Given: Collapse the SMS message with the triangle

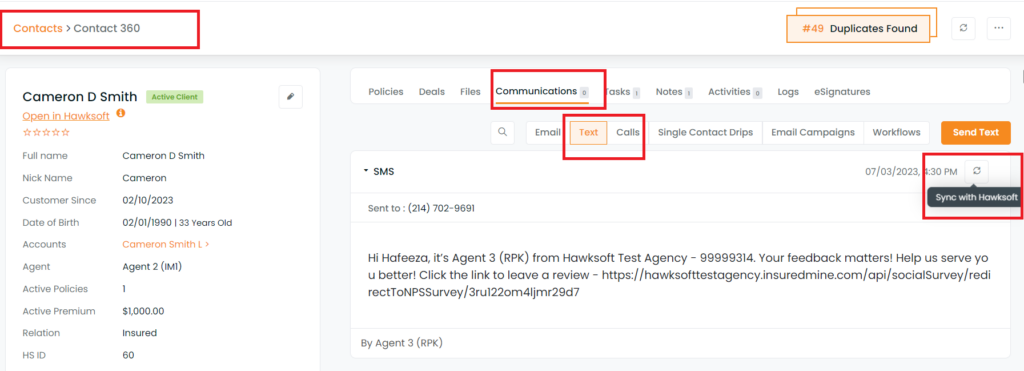Looking at the screenshot, I should pyautogui.click(x=366, y=171).
